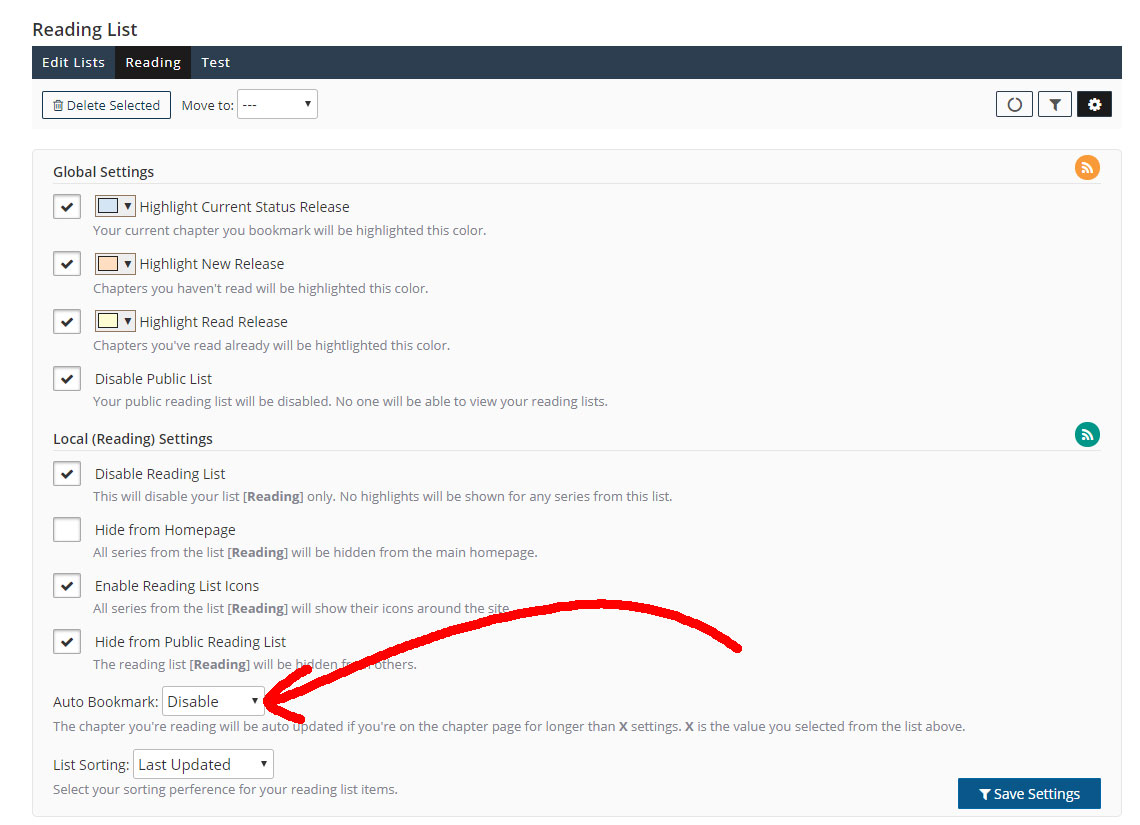The width and height of the screenshot is (1140, 825).
Task: Open the Highlight Read Release color picker
Action: (x=114, y=322)
